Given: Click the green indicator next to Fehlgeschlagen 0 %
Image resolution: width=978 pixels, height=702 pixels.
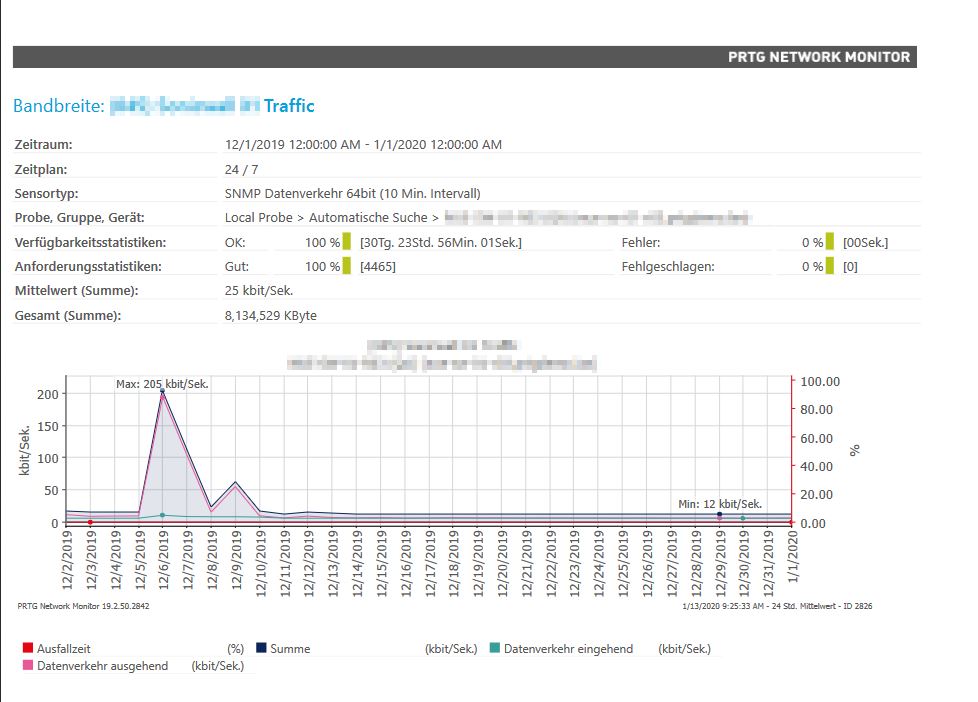Looking at the screenshot, I should coord(830,266).
